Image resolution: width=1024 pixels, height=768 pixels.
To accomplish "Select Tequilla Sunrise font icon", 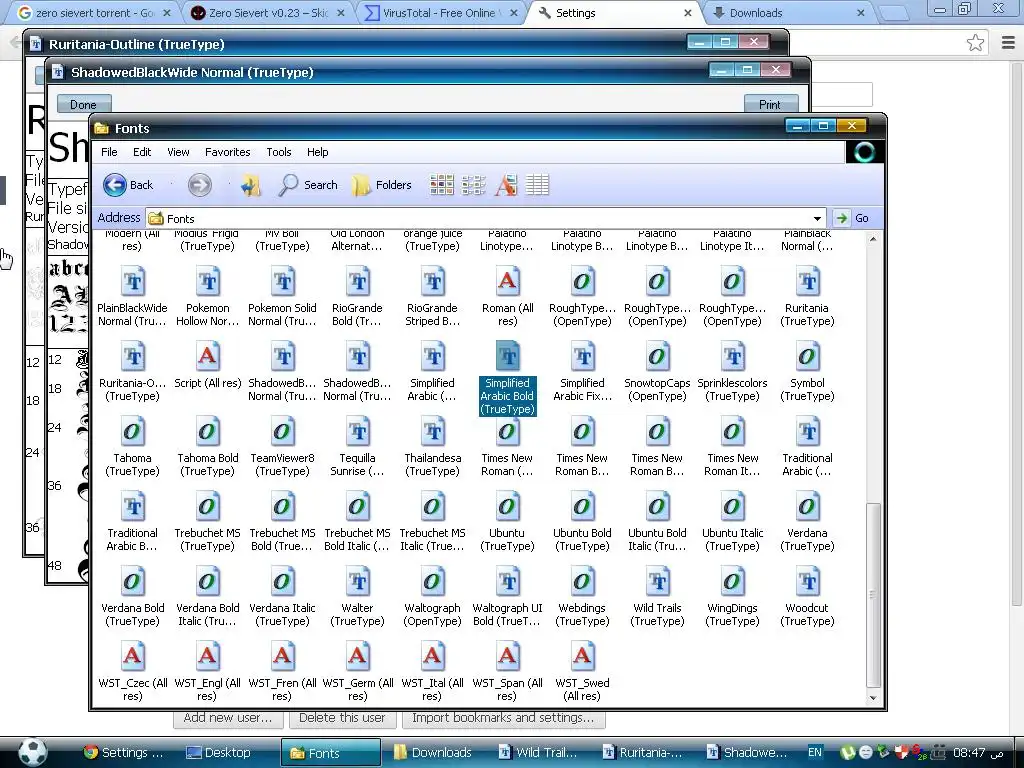I will pyautogui.click(x=357, y=432).
